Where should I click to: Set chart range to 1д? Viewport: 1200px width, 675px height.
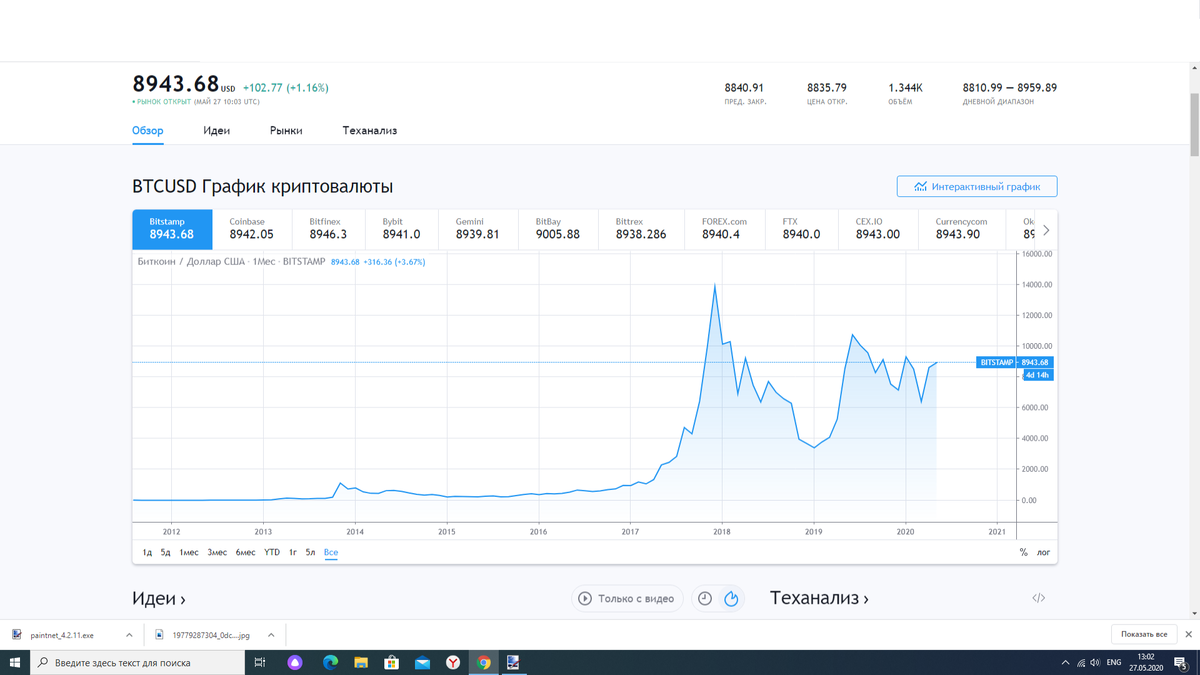point(147,552)
